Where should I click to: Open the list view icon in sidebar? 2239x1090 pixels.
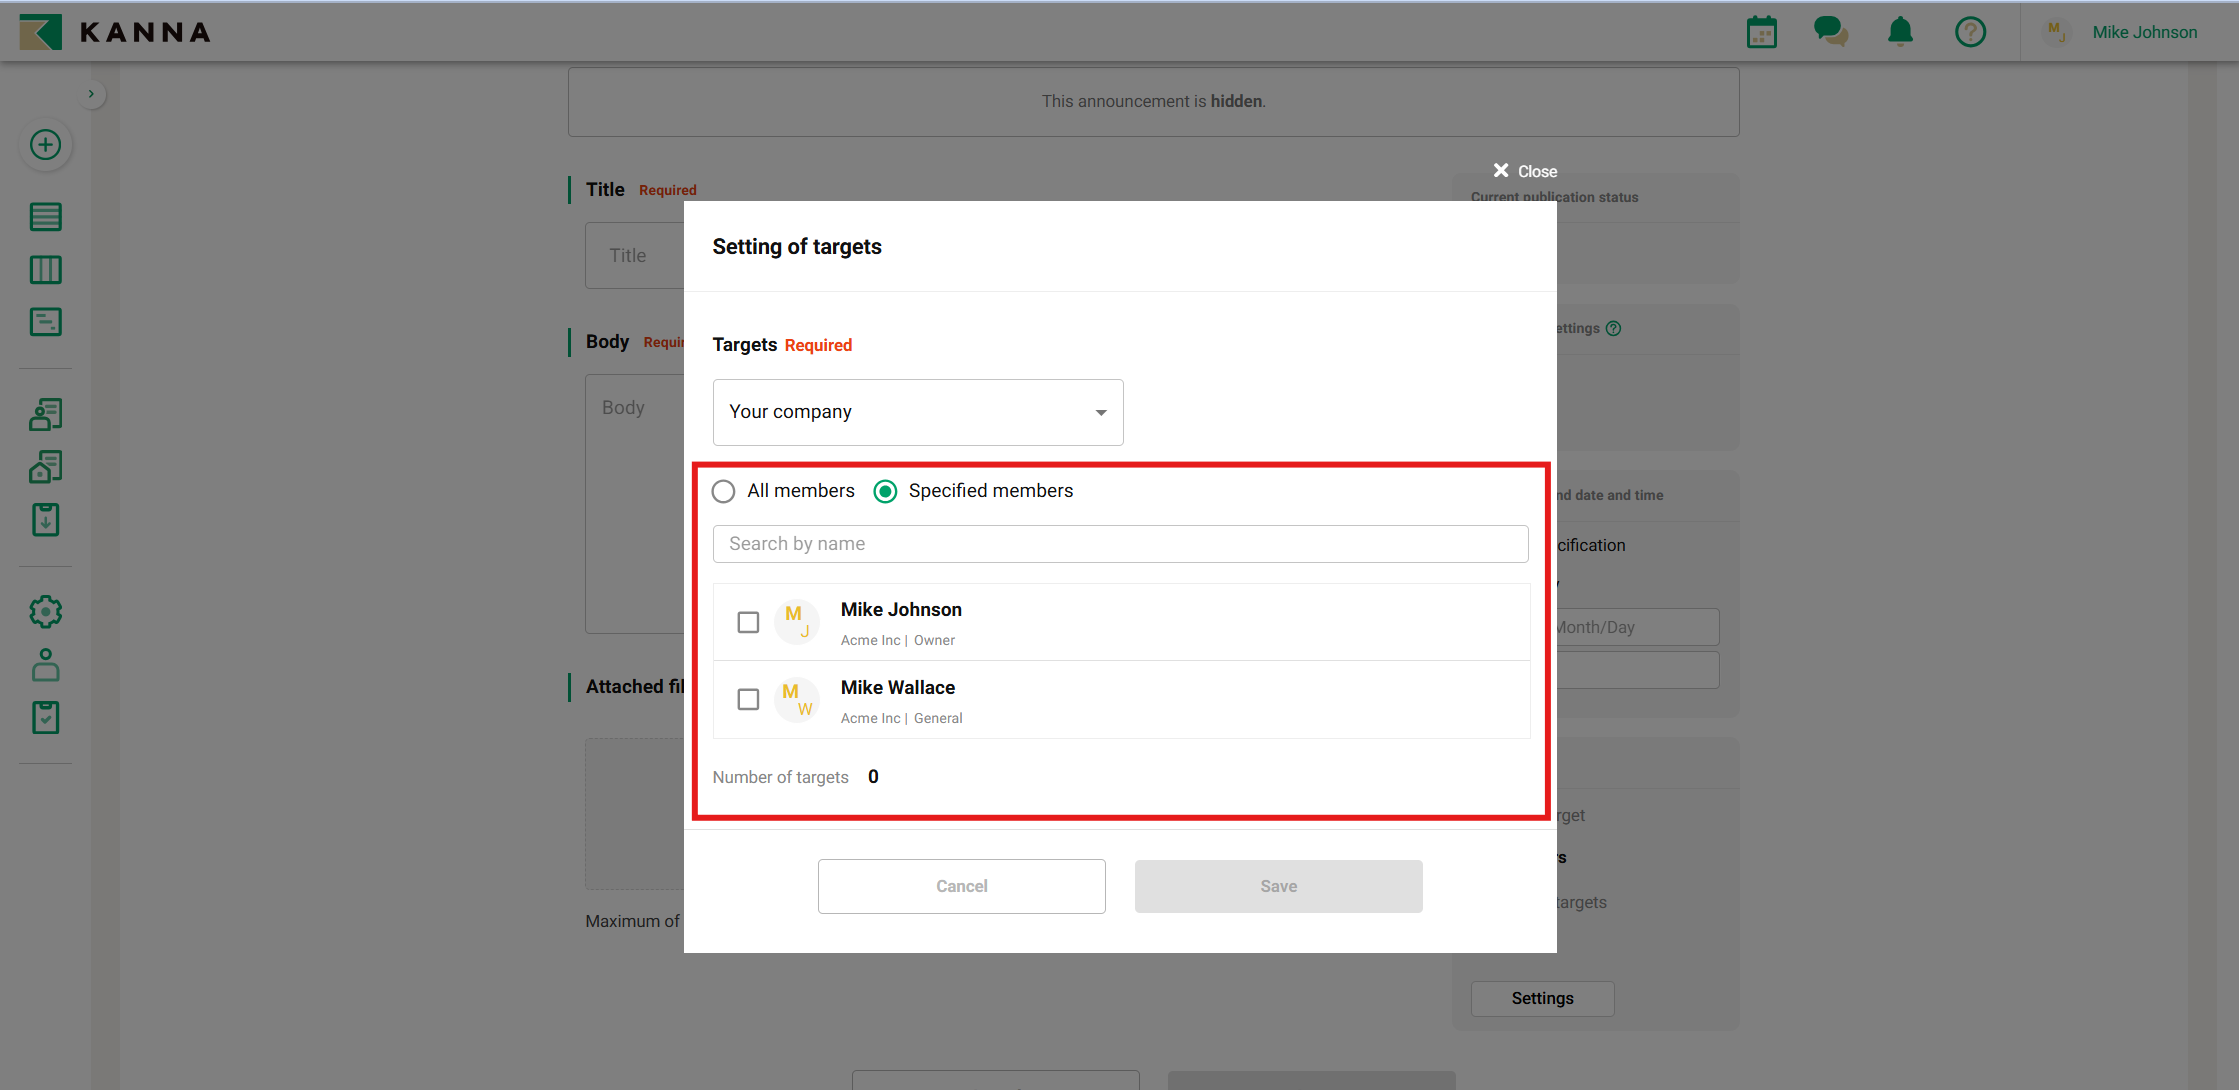(45, 217)
